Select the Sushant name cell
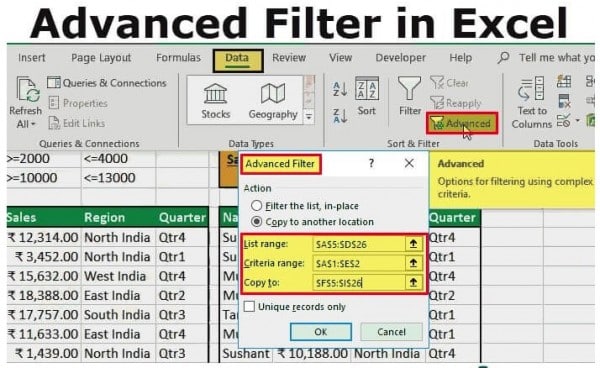Viewport: 600px width, 368px height. (x=246, y=353)
